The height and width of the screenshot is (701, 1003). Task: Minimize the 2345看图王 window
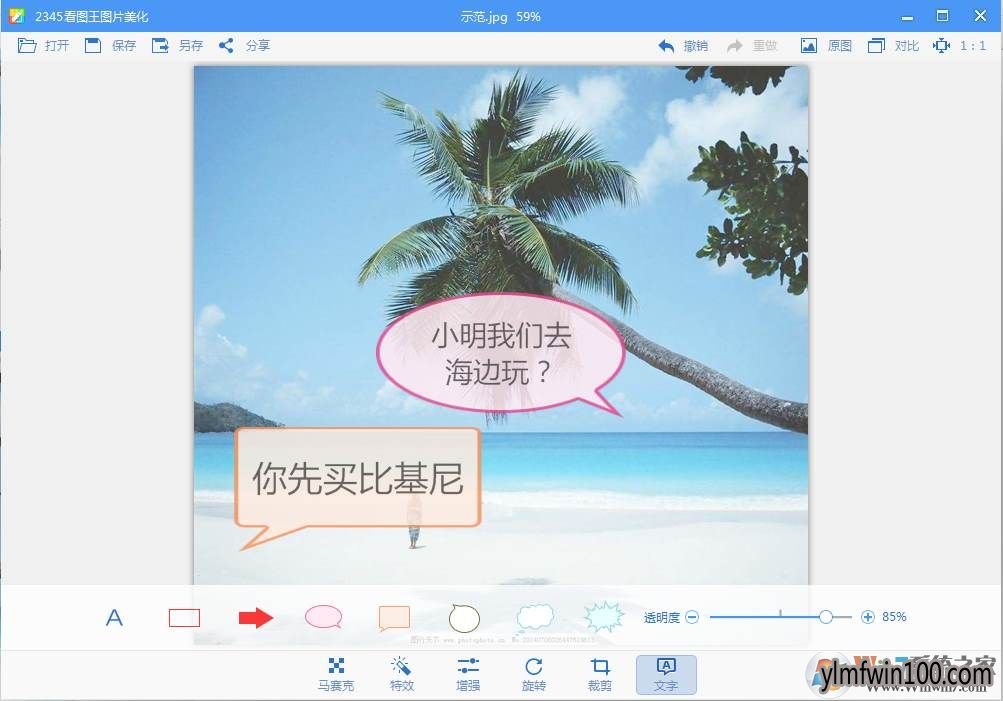907,17
